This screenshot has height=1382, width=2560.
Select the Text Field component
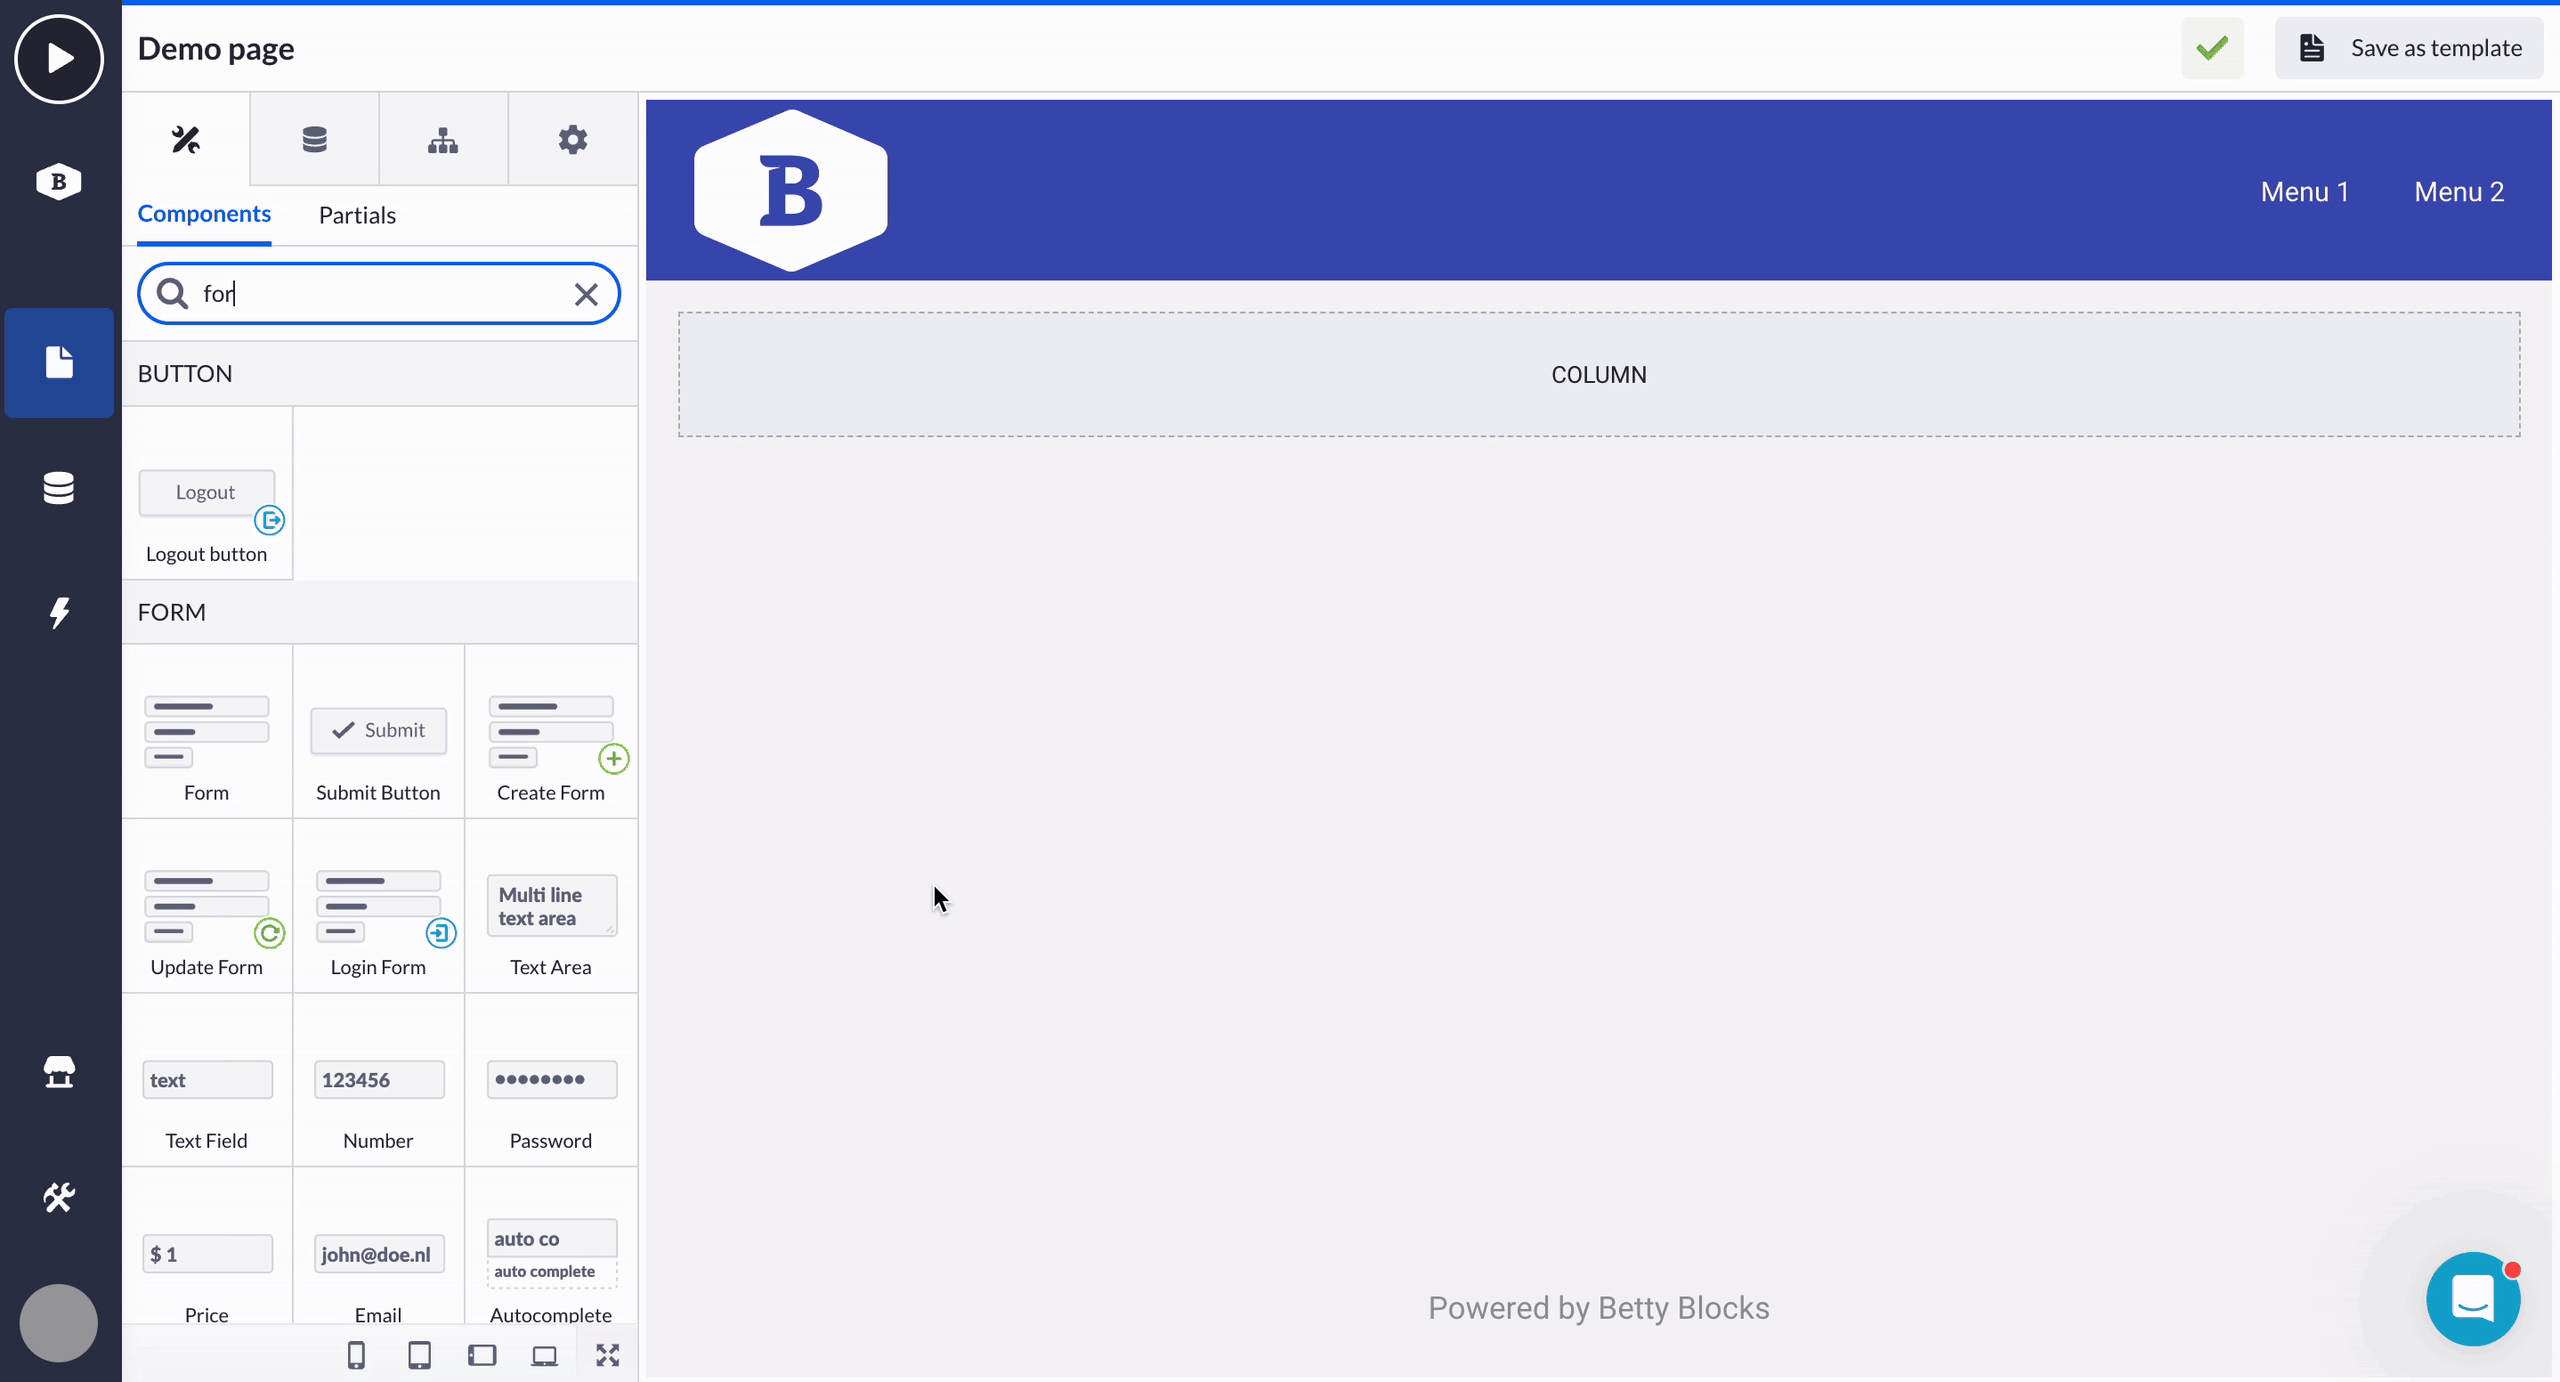(x=207, y=1080)
